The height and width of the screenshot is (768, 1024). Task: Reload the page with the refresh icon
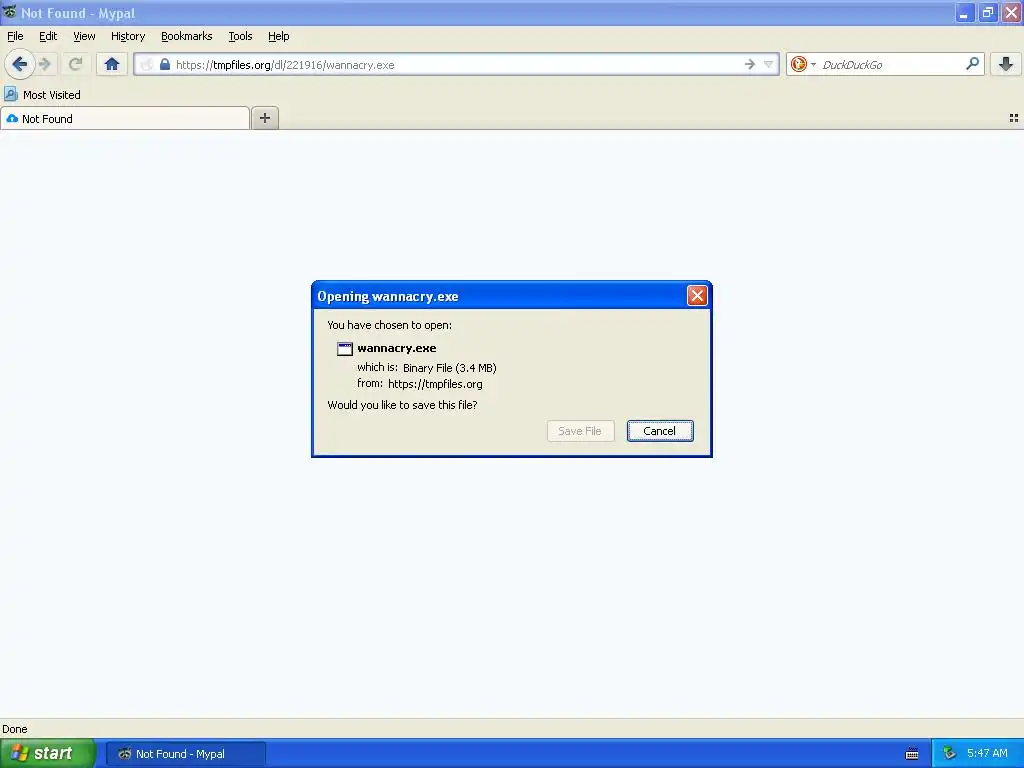tap(75, 64)
